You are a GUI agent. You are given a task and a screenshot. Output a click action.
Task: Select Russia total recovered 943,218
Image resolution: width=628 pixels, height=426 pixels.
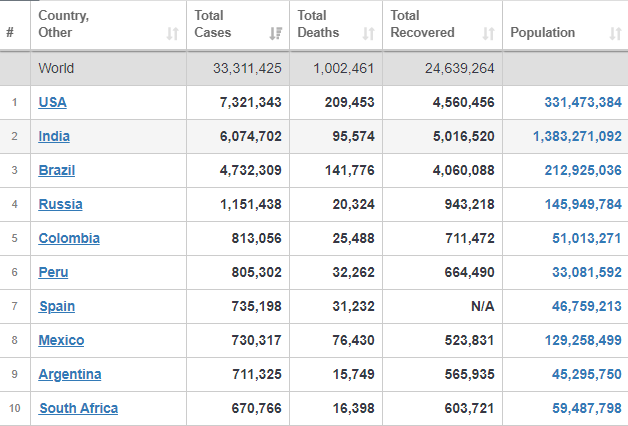469,204
